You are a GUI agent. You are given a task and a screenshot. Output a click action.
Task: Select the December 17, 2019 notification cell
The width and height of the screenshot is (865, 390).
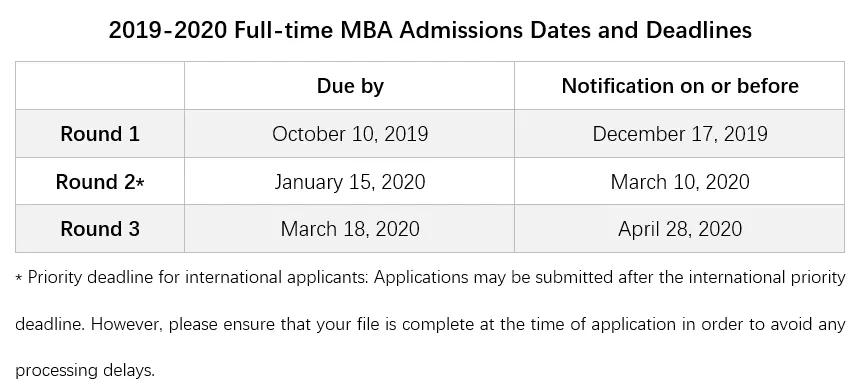click(680, 134)
